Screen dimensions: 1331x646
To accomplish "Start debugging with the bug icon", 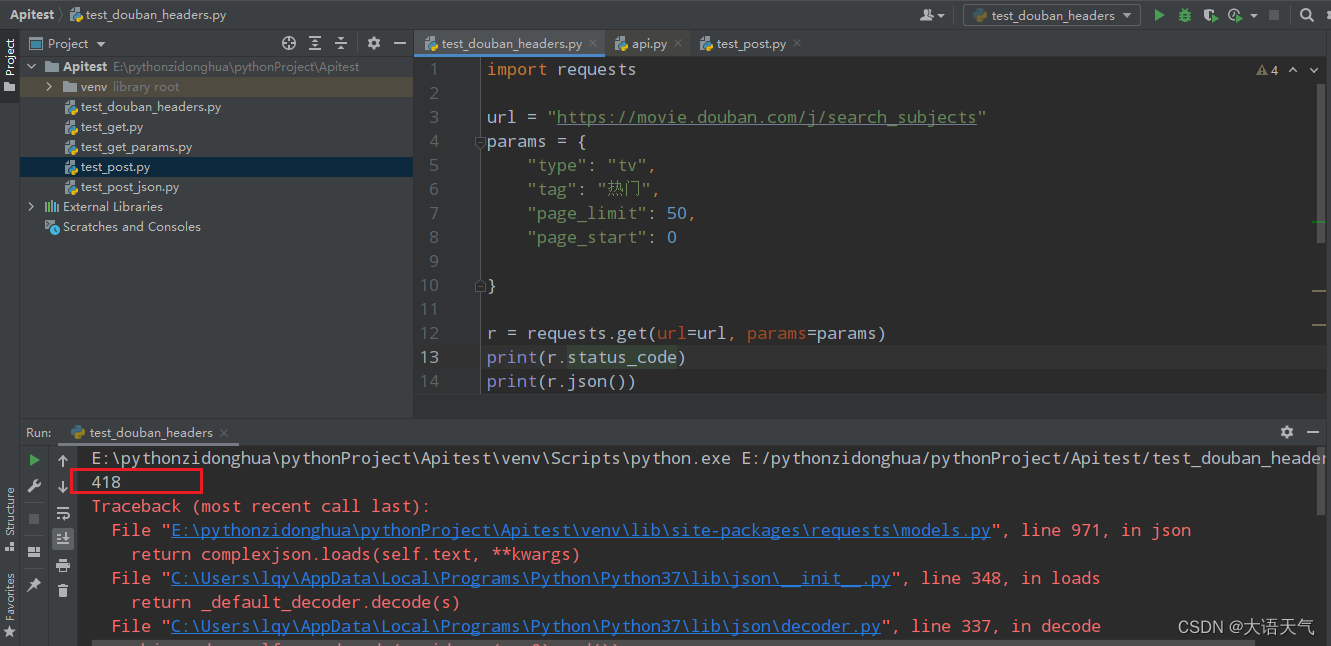I will click(1185, 15).
